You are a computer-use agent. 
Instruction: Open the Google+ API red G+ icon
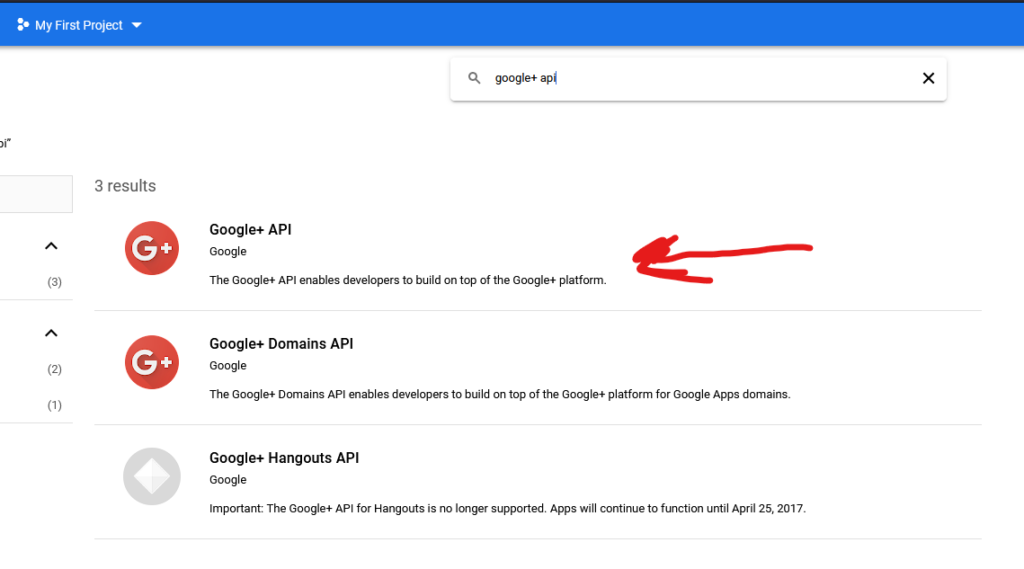pos(152,248)
